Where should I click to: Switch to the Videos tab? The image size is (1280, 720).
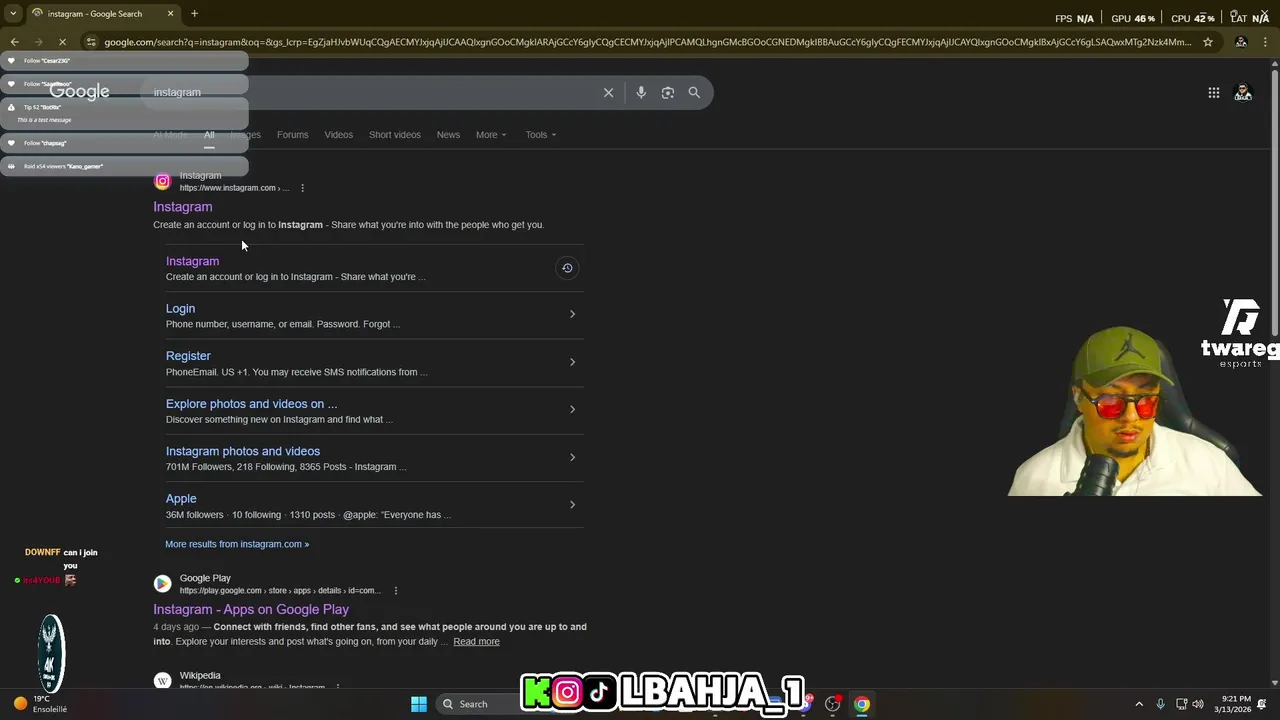point(338,135)
